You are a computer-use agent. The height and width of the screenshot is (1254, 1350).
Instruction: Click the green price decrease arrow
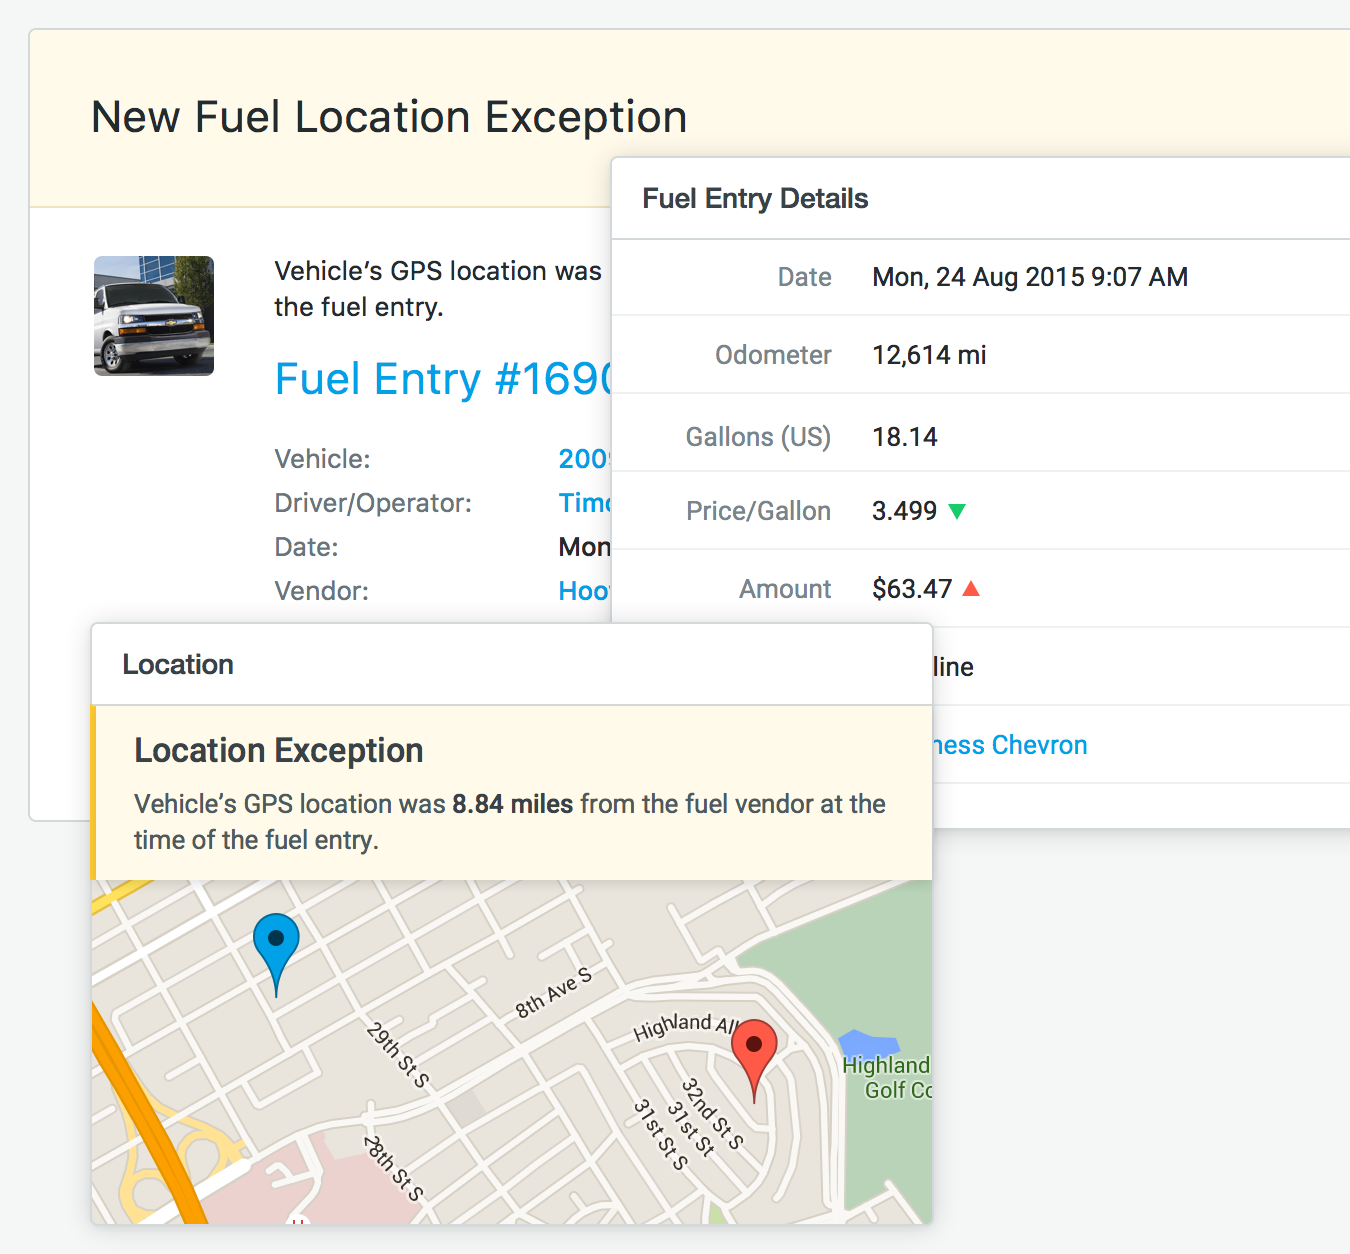957,511
